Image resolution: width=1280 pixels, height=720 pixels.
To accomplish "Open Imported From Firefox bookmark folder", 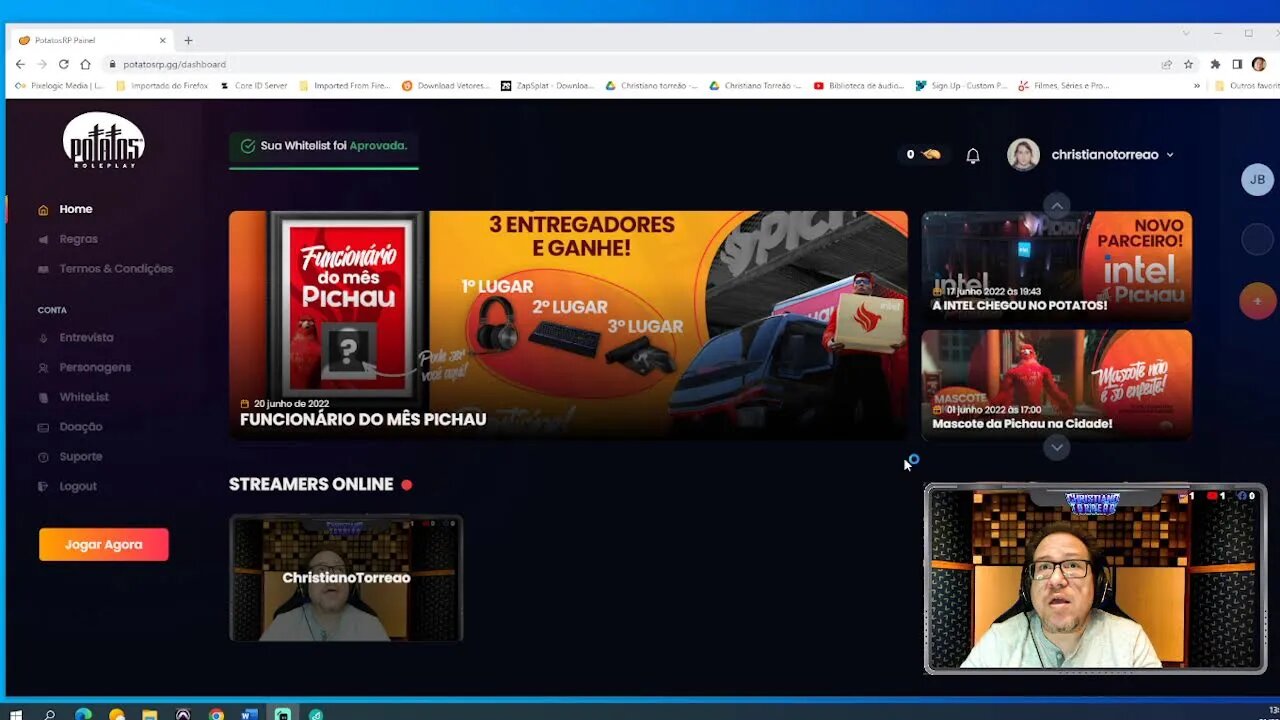I will coord(345,86).
